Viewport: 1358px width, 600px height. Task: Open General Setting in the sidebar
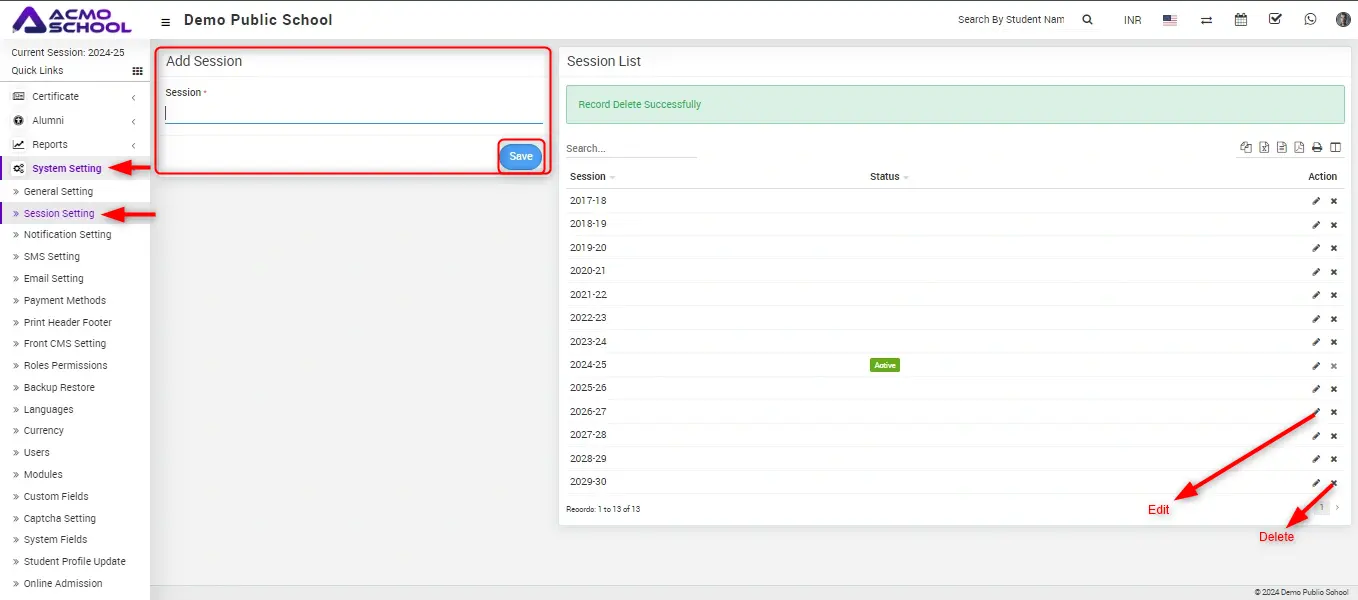[x=58, y=192]
